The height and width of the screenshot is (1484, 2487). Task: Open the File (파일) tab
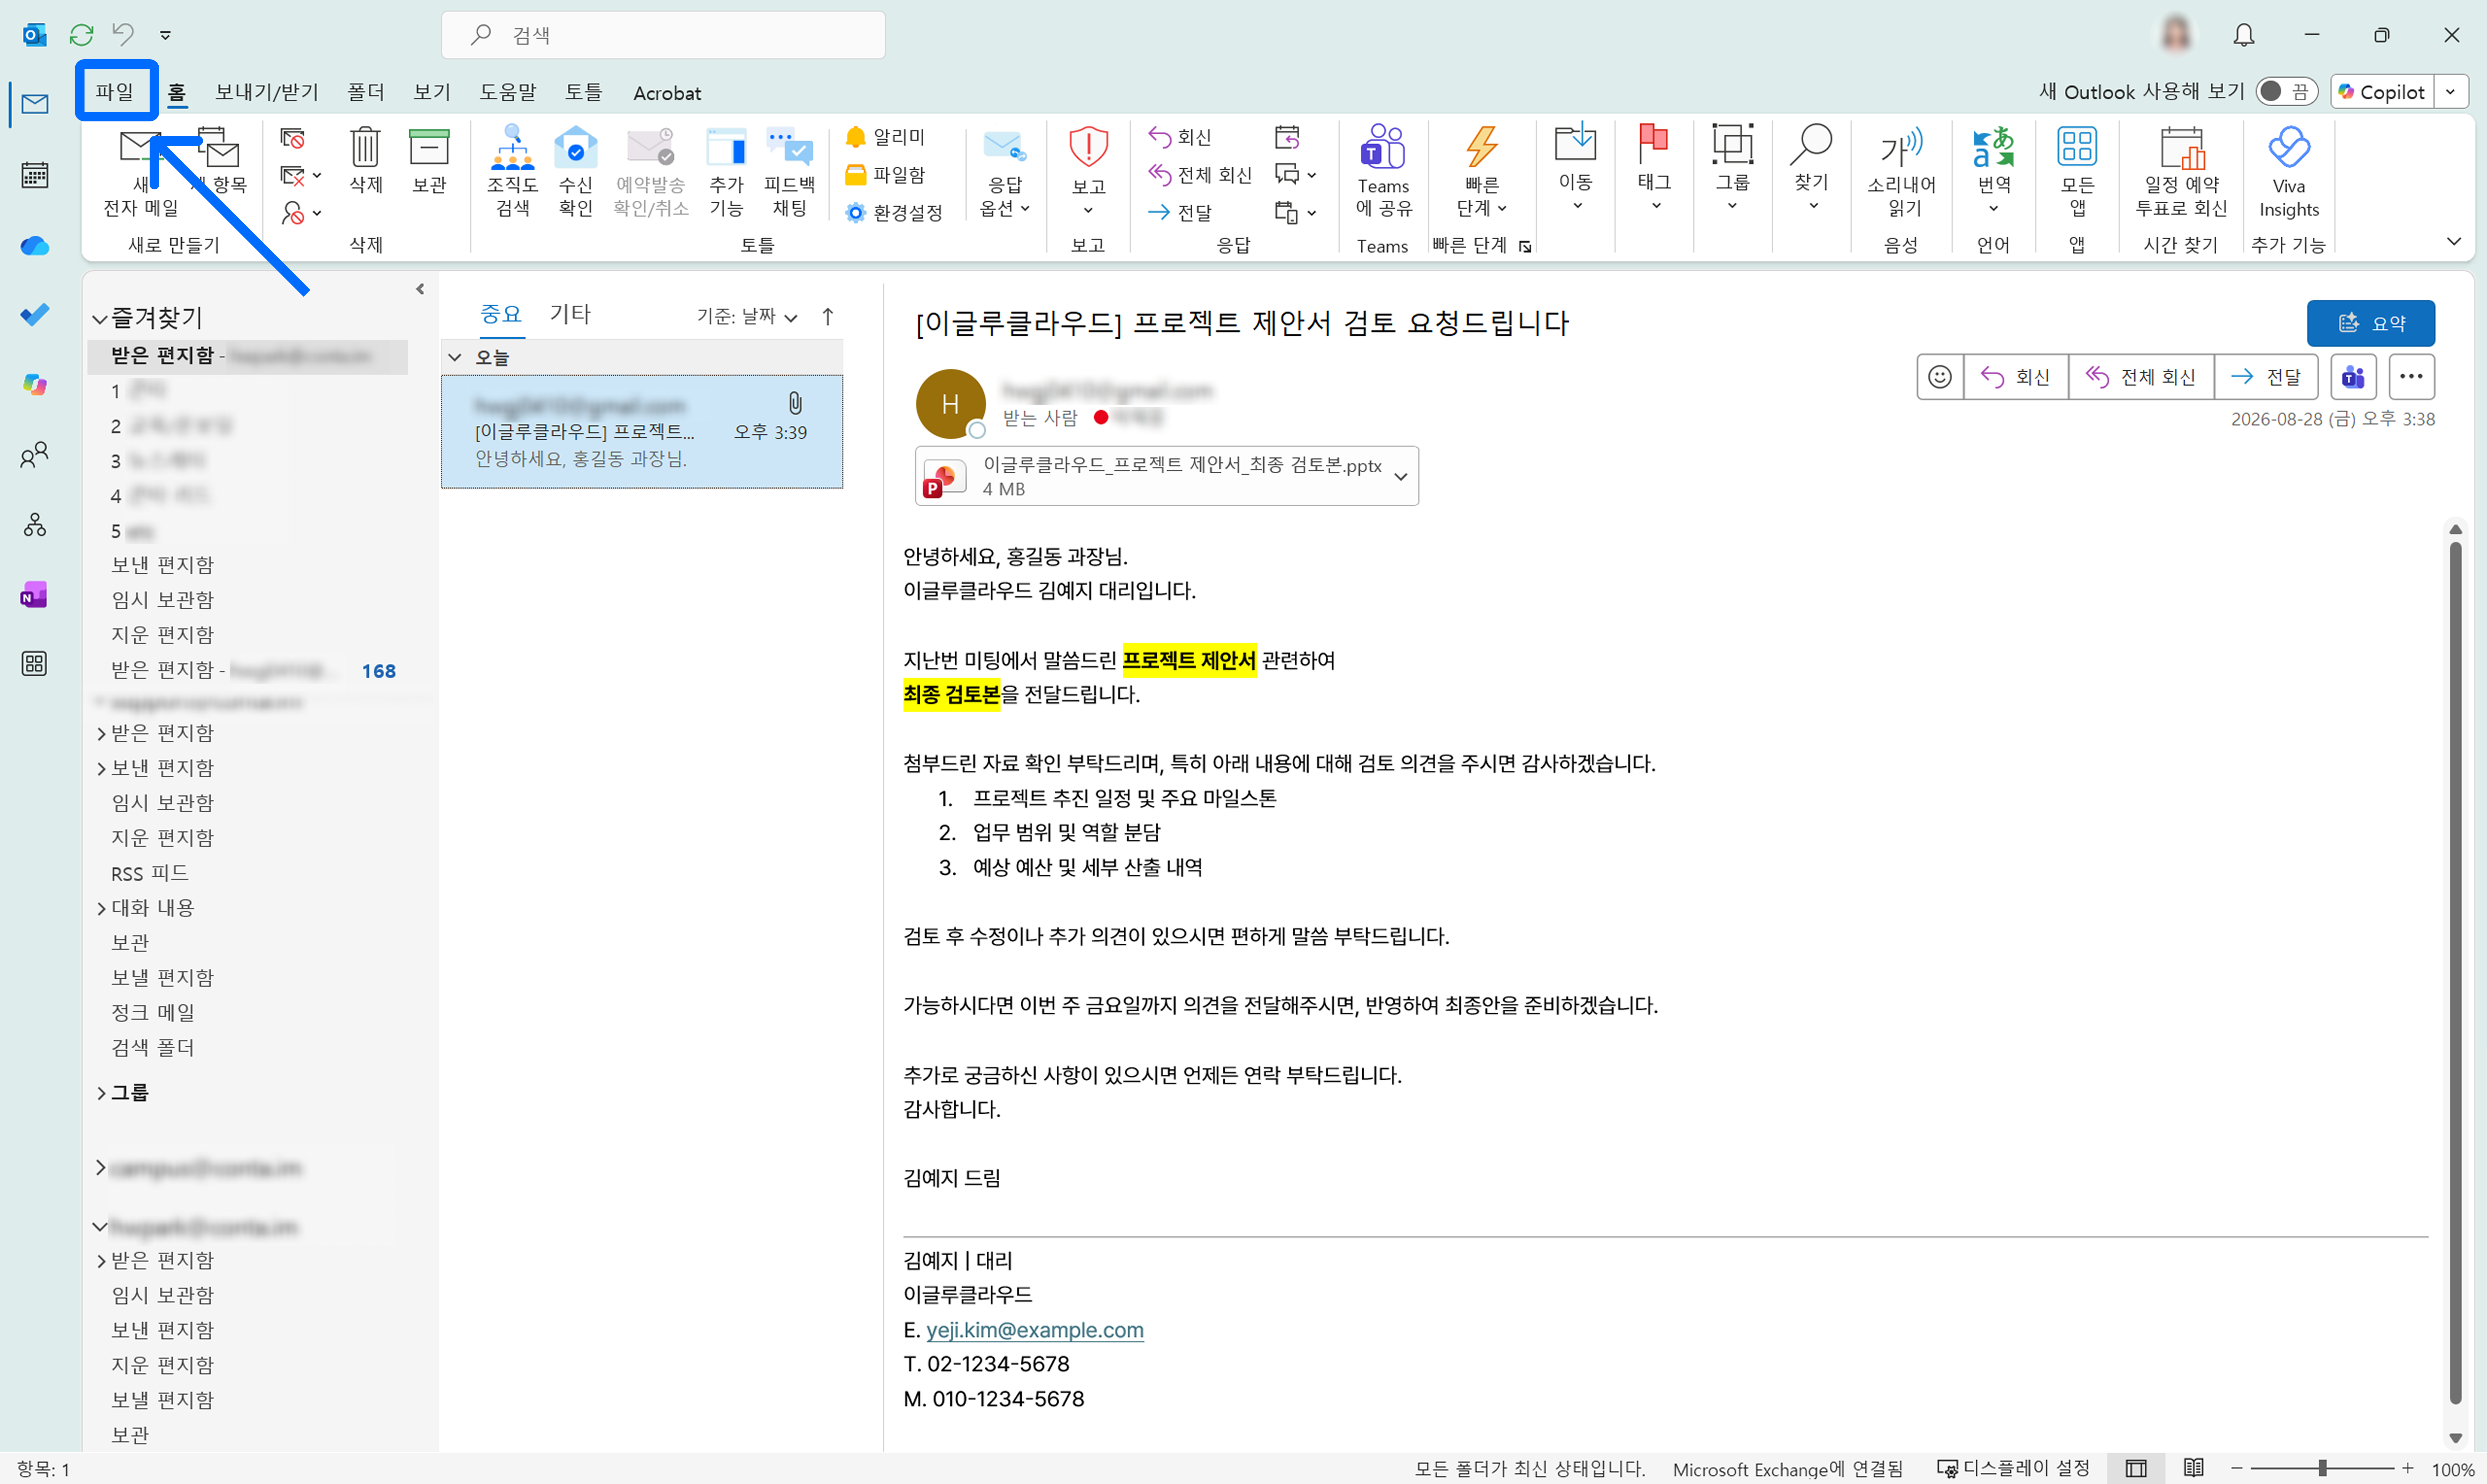[x=115, y=92]
